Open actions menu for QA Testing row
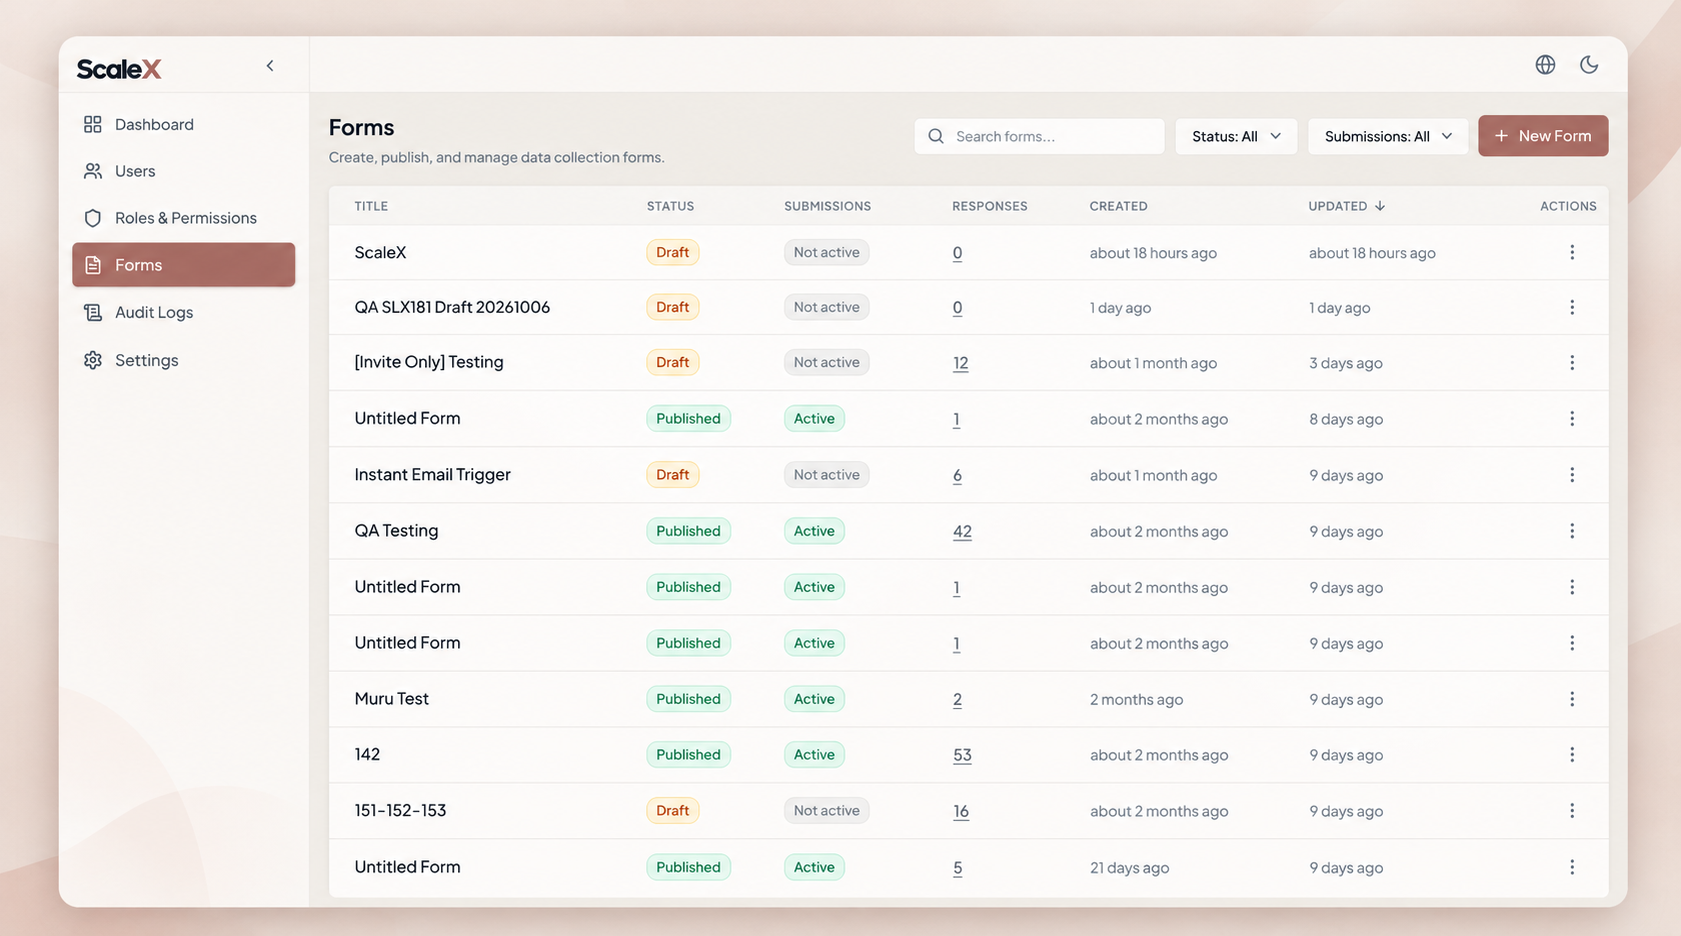 [1572, 531]
